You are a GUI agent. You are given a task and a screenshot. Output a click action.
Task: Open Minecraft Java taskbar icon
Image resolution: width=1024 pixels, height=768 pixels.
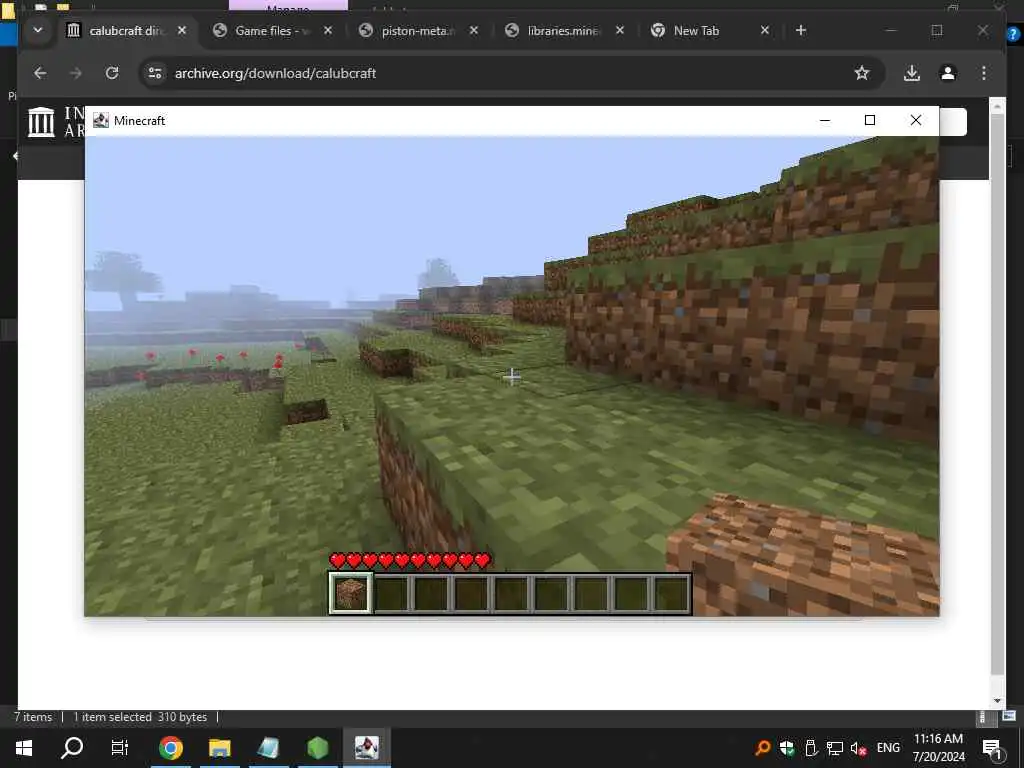(x=366, y=748)
